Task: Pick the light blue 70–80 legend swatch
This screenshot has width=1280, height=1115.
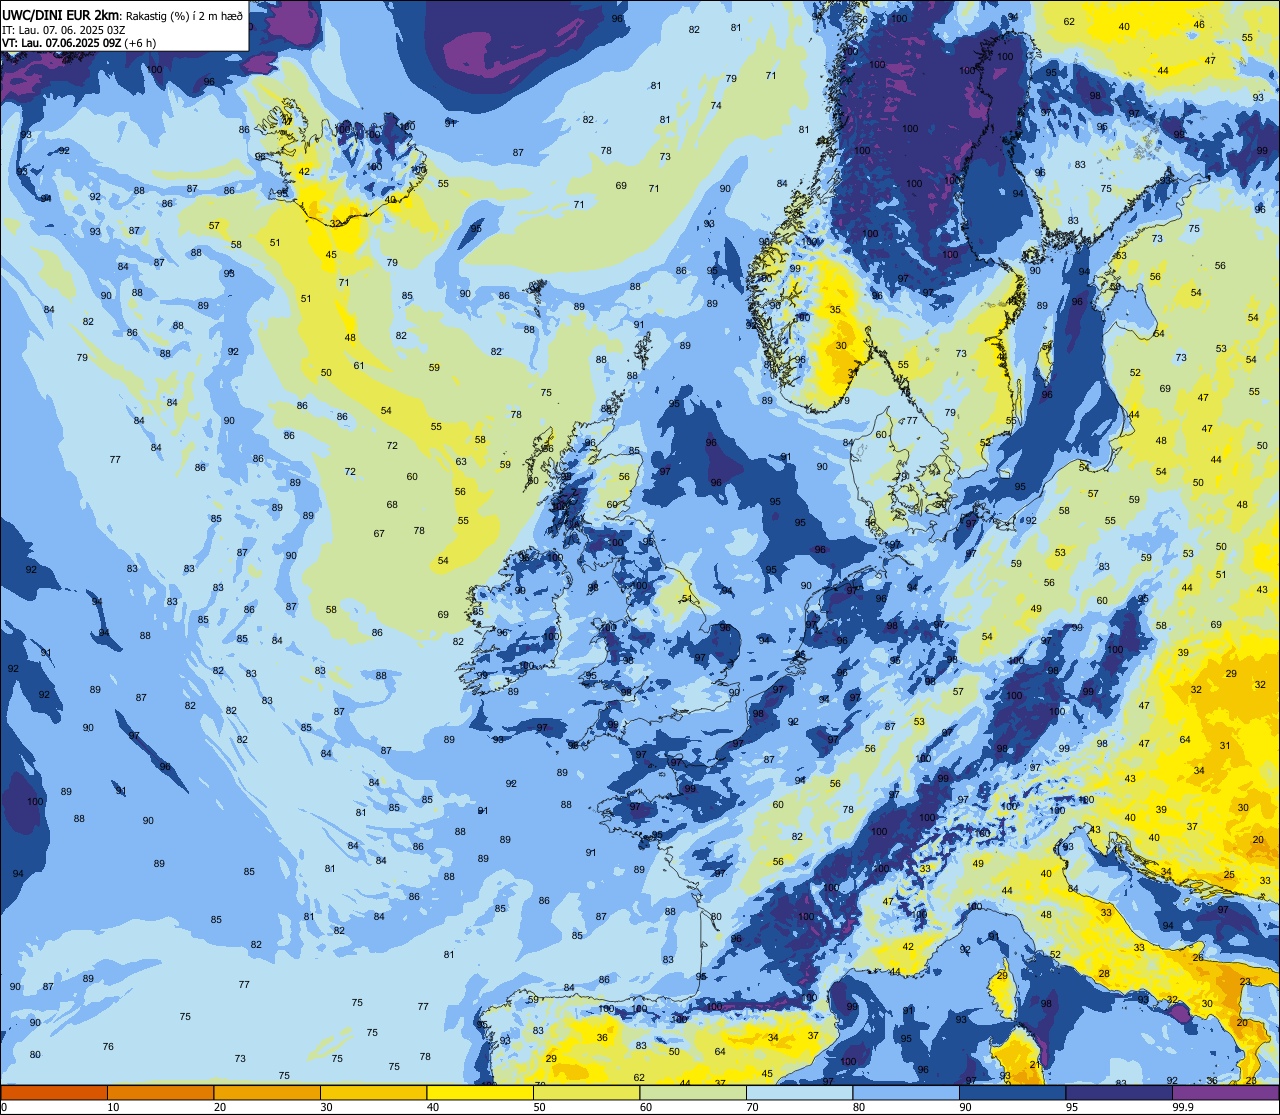Action: click(x=799, y=1092)
